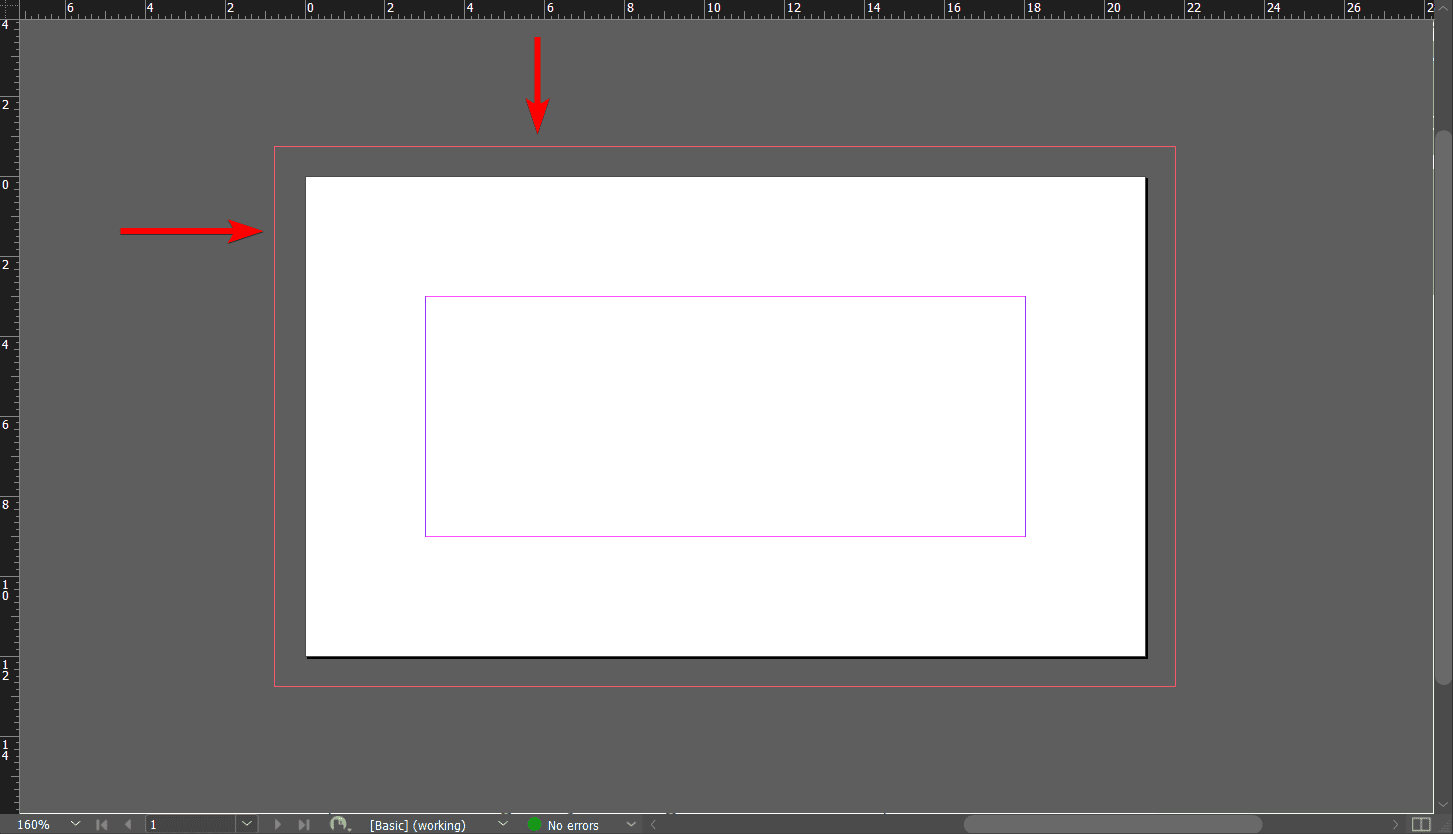Open the dropdown beside No errors
The image size is (1453, 834).
pos(630,824)
